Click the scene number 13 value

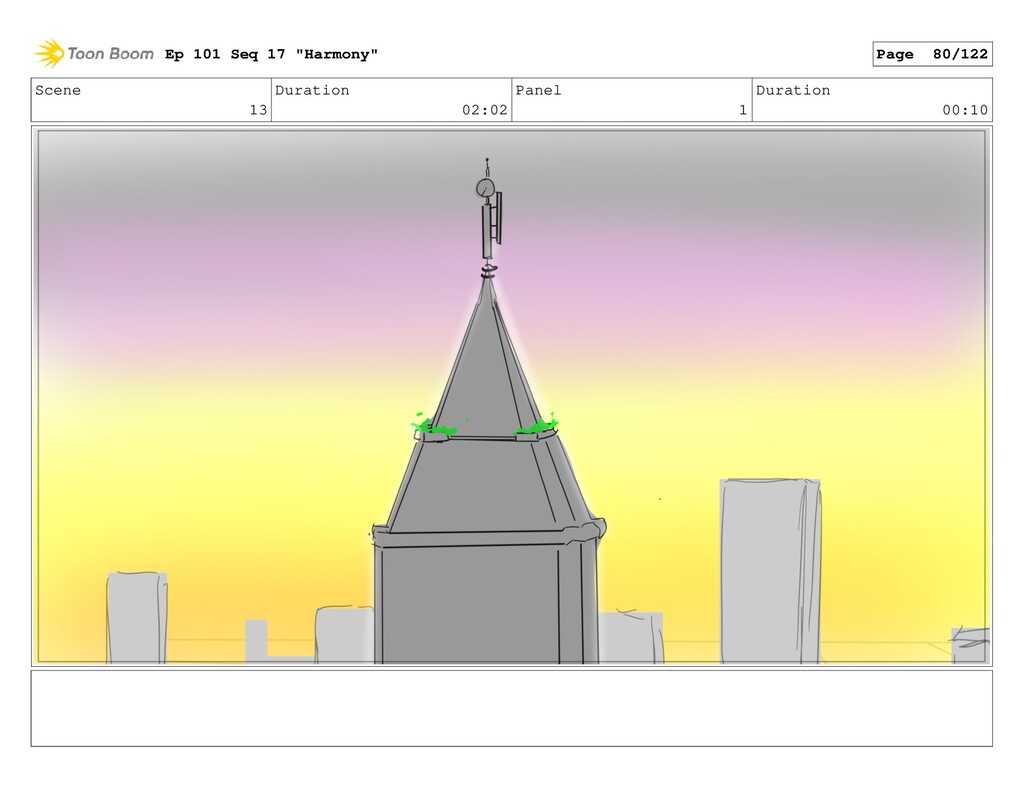point(258,110)
